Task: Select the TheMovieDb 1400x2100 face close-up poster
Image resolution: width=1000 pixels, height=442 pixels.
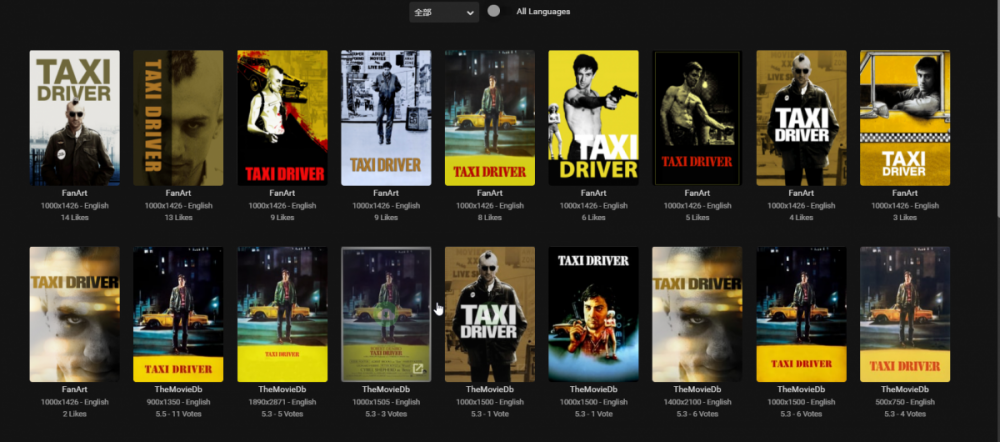Action: coord(698,314)
